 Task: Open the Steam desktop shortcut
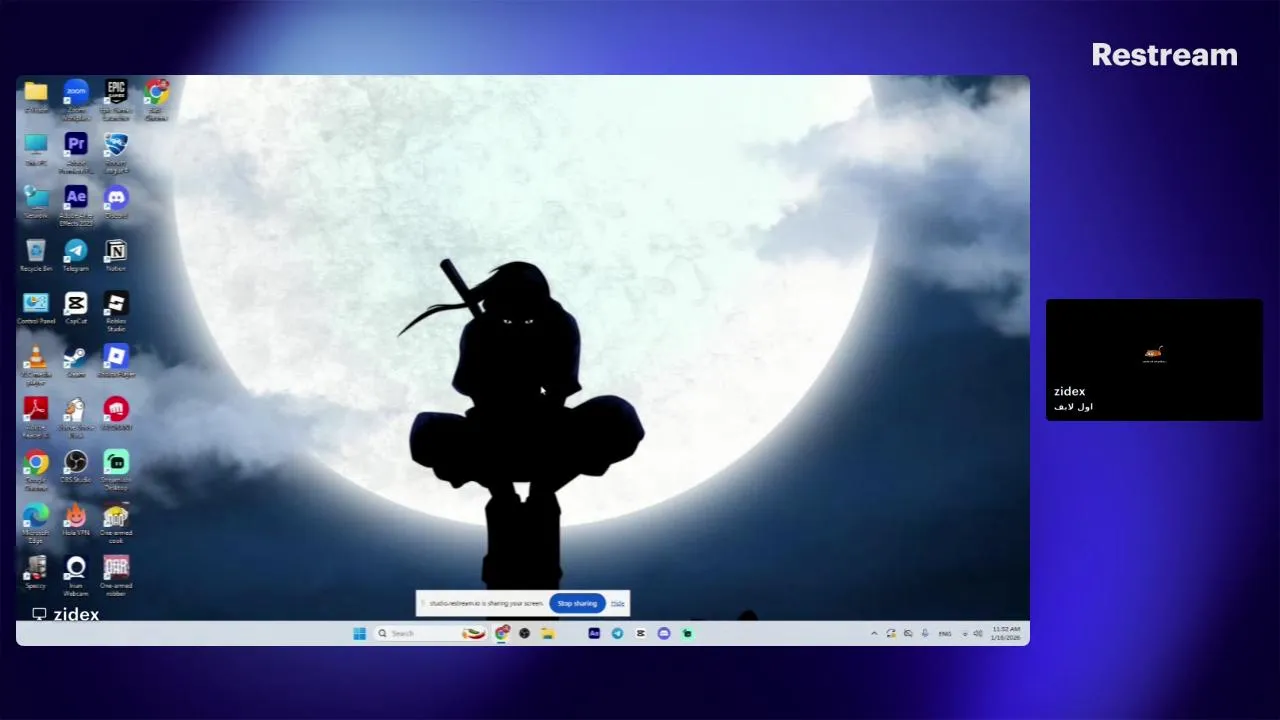76,361
